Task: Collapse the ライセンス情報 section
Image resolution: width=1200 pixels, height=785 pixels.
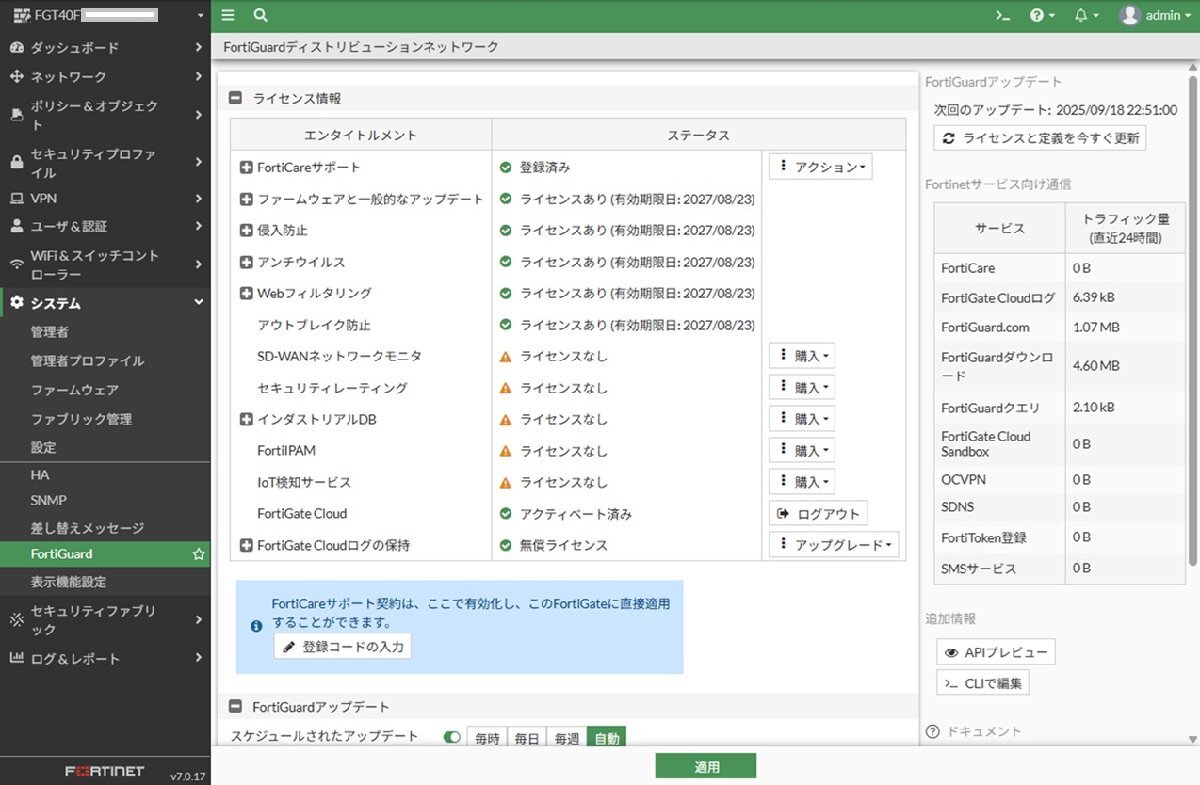Action: (x=236, y=98)
